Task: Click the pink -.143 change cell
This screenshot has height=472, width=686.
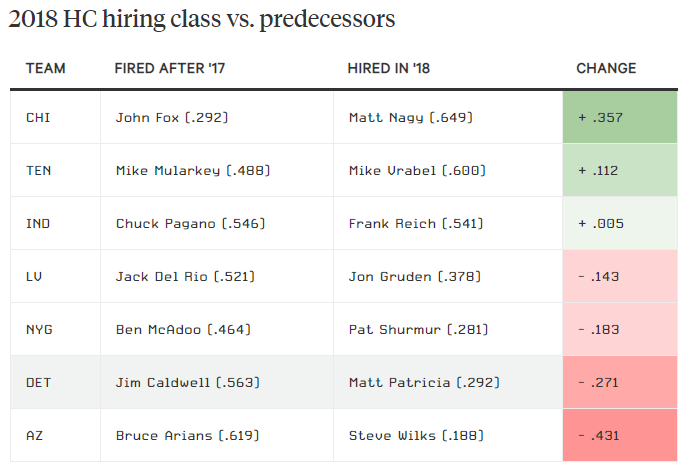Action: pyautogui.click(x=620, y=277)
